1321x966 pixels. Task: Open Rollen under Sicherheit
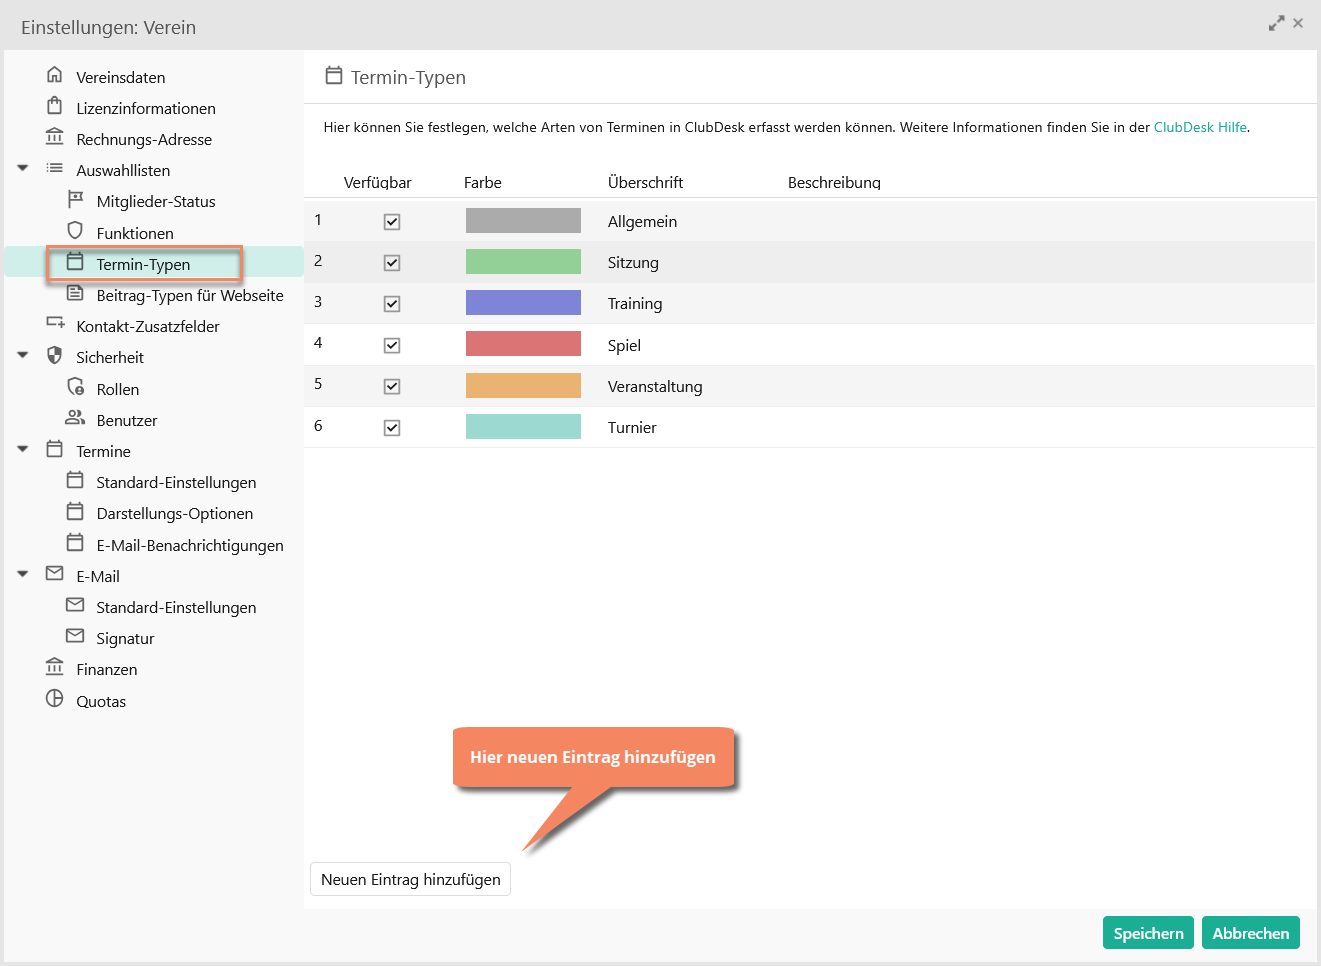click(118, 389)
